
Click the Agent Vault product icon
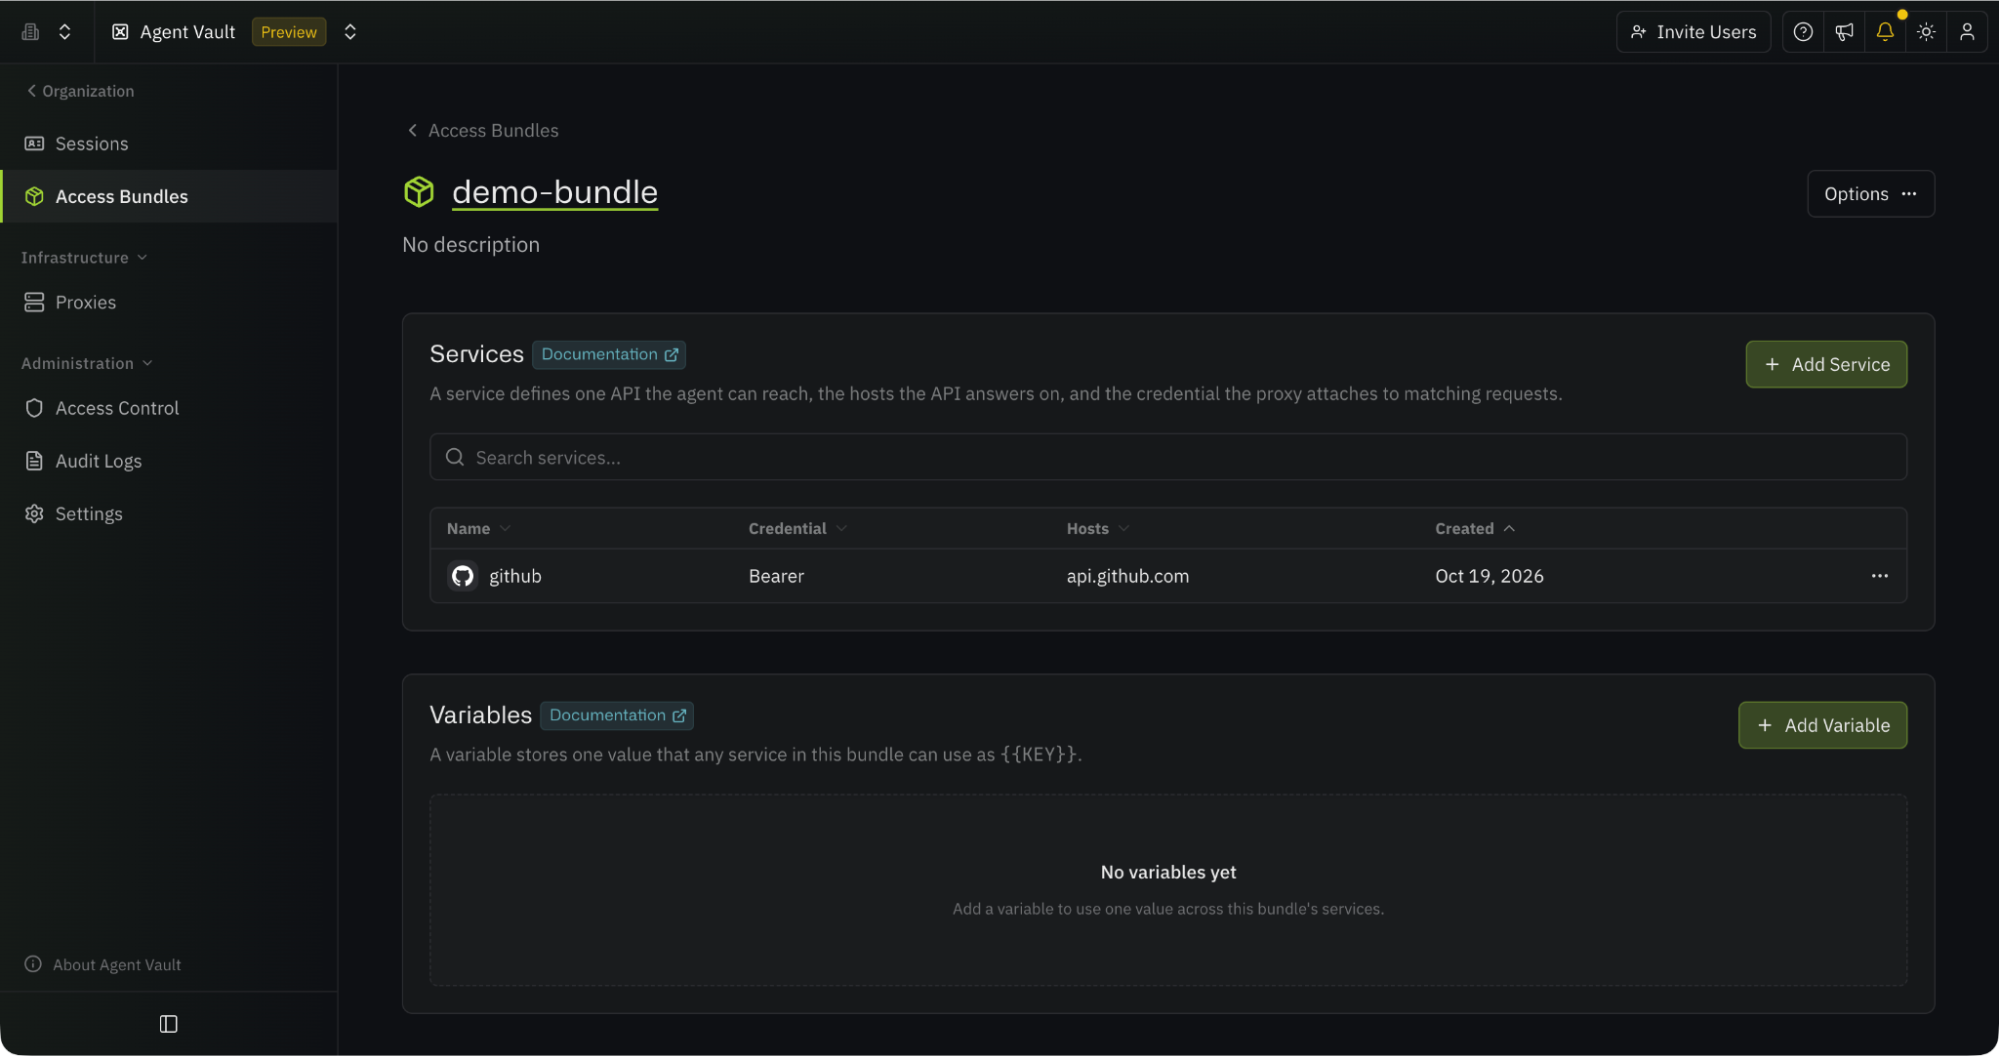(120, 32)
